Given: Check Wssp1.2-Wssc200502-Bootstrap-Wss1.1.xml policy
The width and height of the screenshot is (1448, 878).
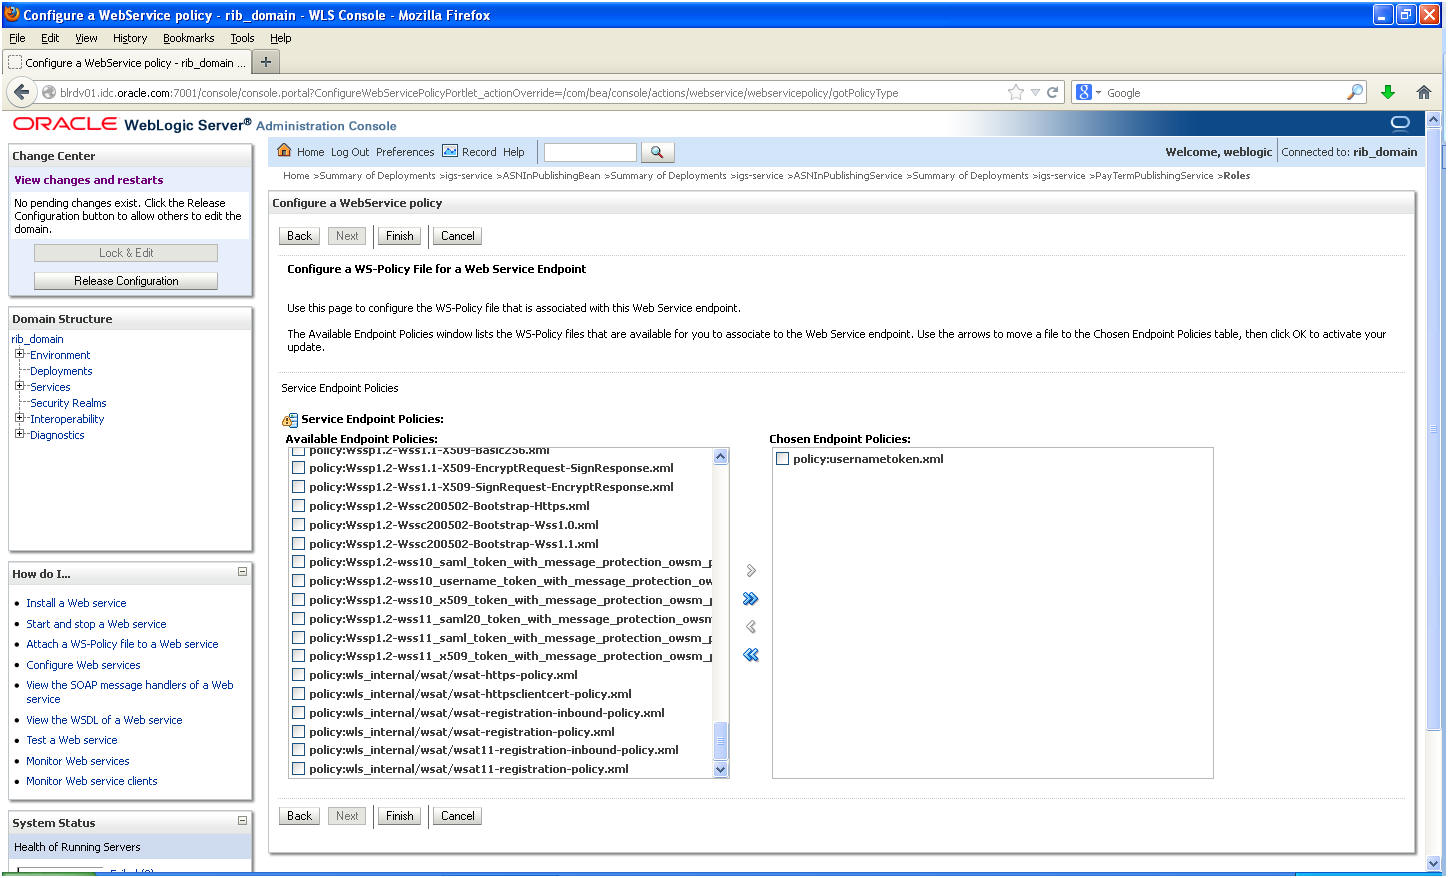Looking at the screenshot, I should (x=298, y=544).
